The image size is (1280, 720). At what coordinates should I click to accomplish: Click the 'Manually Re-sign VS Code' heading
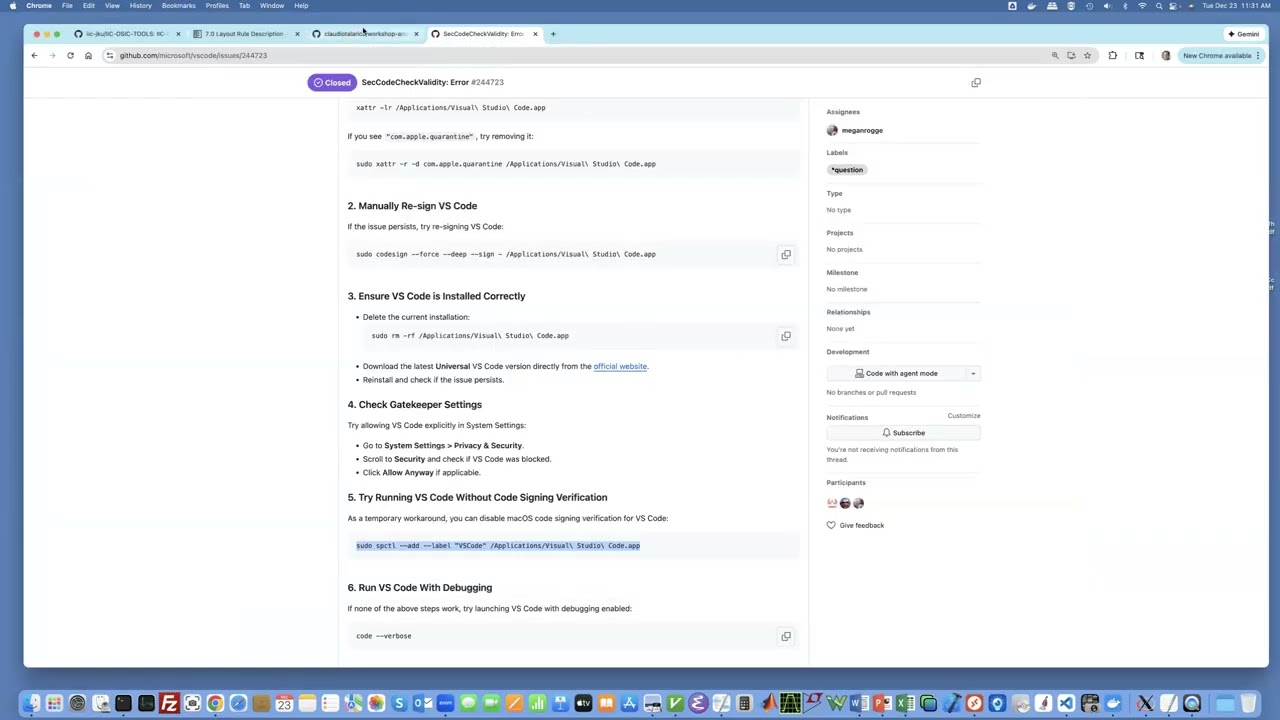tap(412, 206)
